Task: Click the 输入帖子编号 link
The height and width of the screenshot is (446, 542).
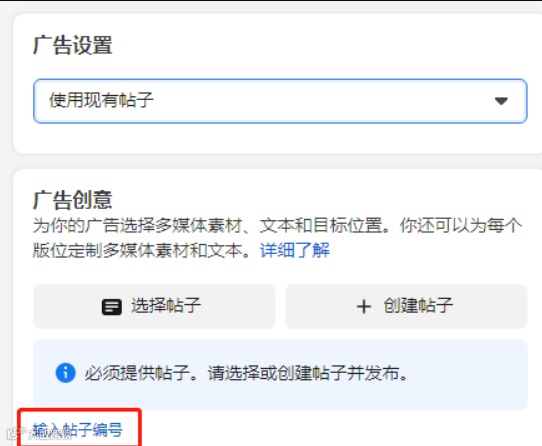Action: pyautogui.click(x=78, y=430)
